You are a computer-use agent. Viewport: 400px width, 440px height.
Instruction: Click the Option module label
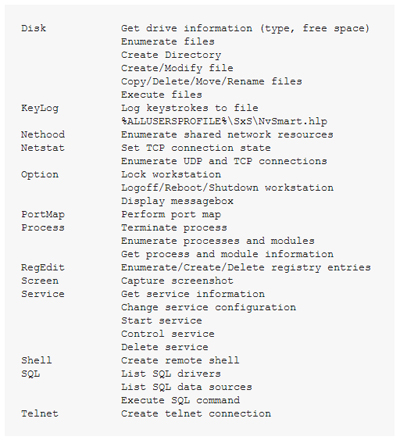click(40, 175)
